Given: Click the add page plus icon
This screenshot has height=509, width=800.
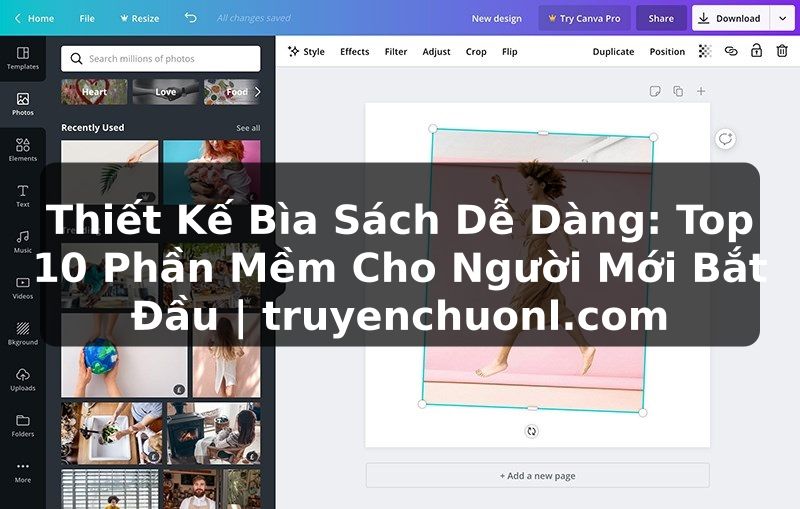Looking at the screenshot, I should coord(701,91).
